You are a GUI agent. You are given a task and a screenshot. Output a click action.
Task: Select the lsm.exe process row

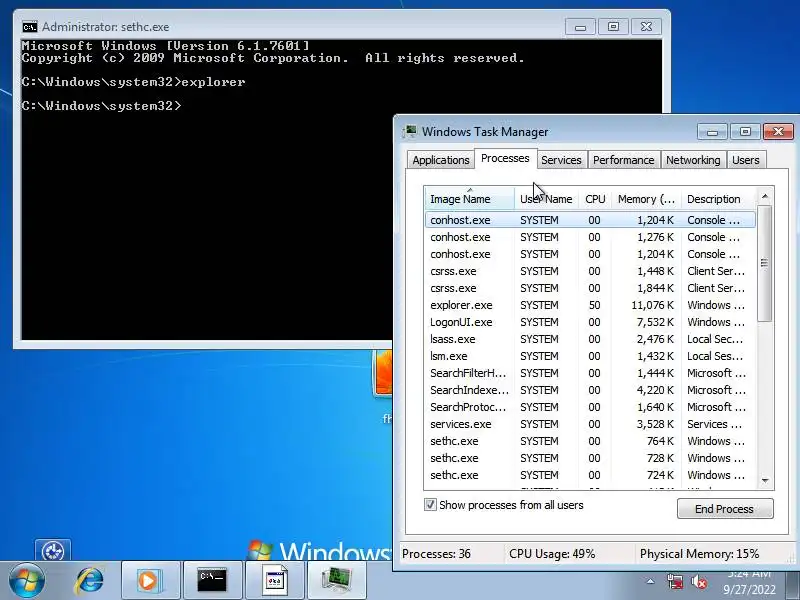(x=590, y=356)
